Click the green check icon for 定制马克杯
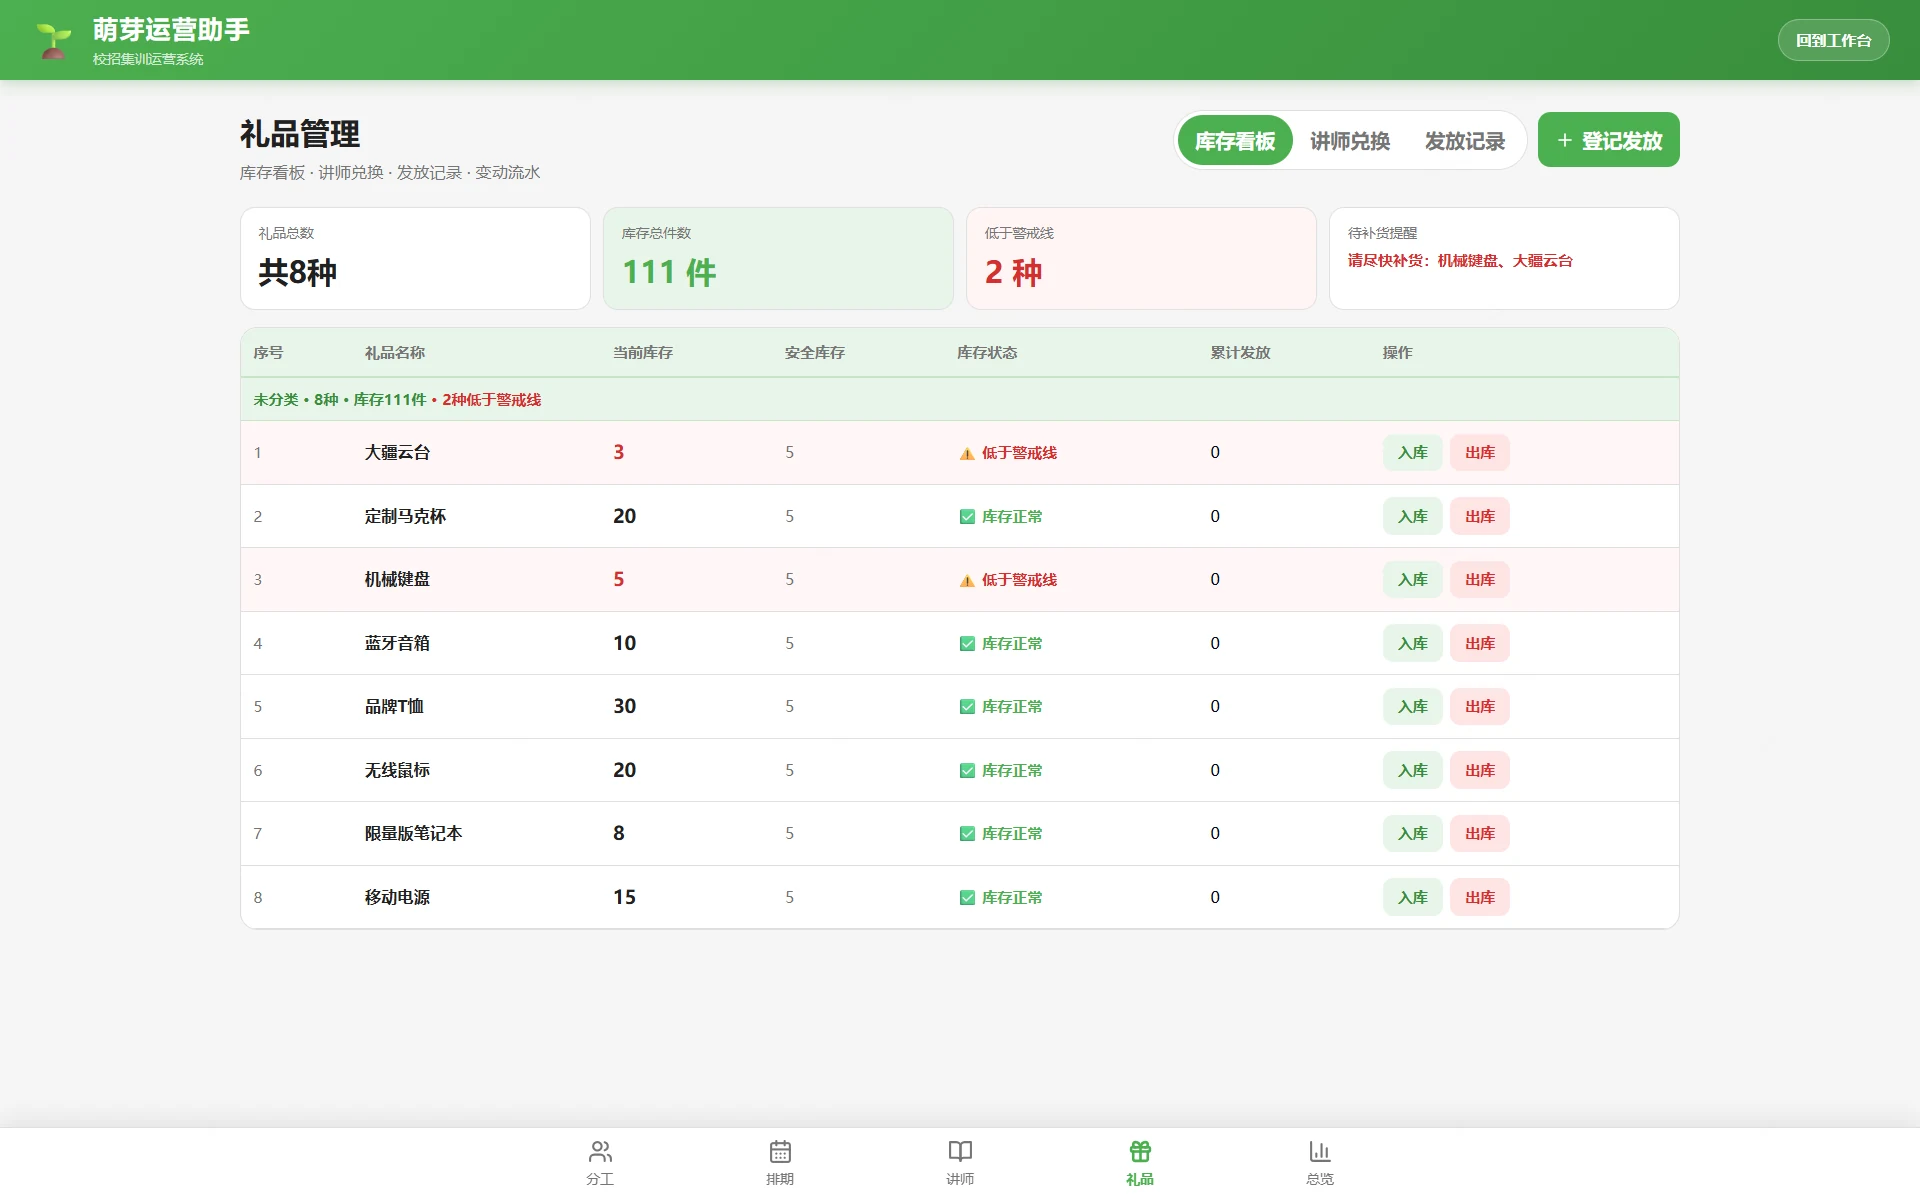Viewport: 1920px width, 1200px height. pyautogui.click(x=967, y=517)
